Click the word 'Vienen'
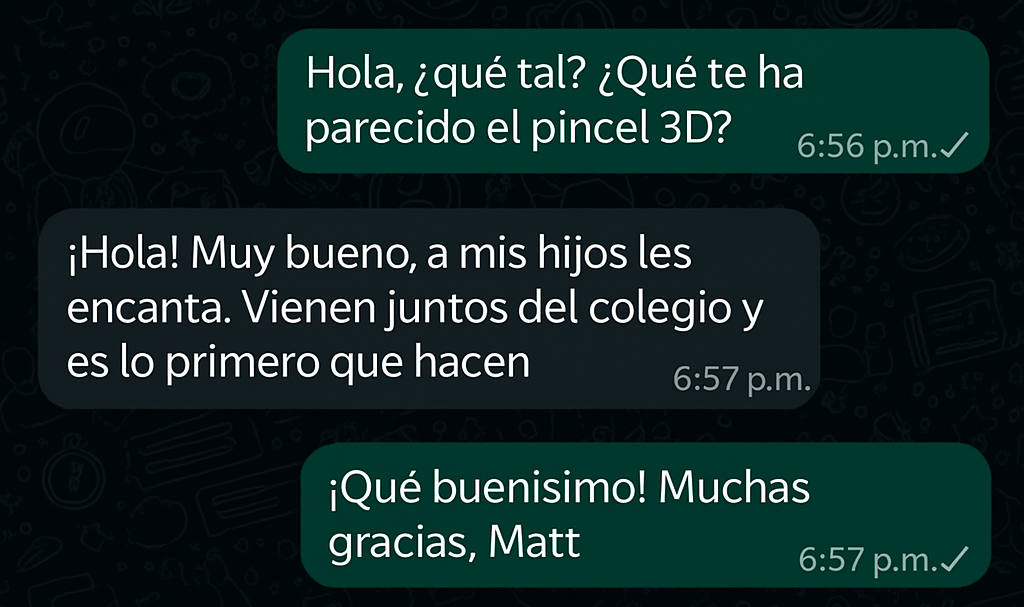 [x=310, y=308]
